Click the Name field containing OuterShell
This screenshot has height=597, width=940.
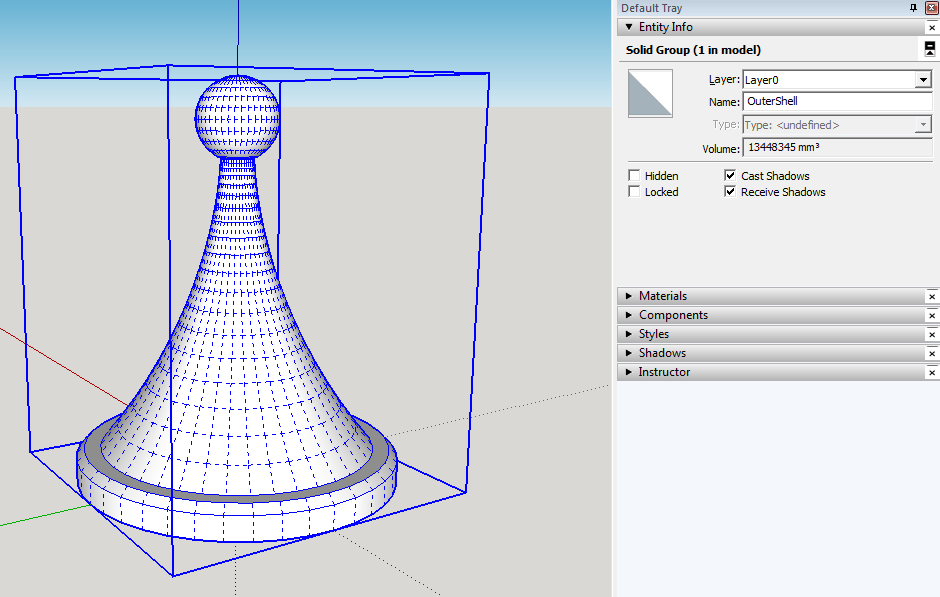837,101
